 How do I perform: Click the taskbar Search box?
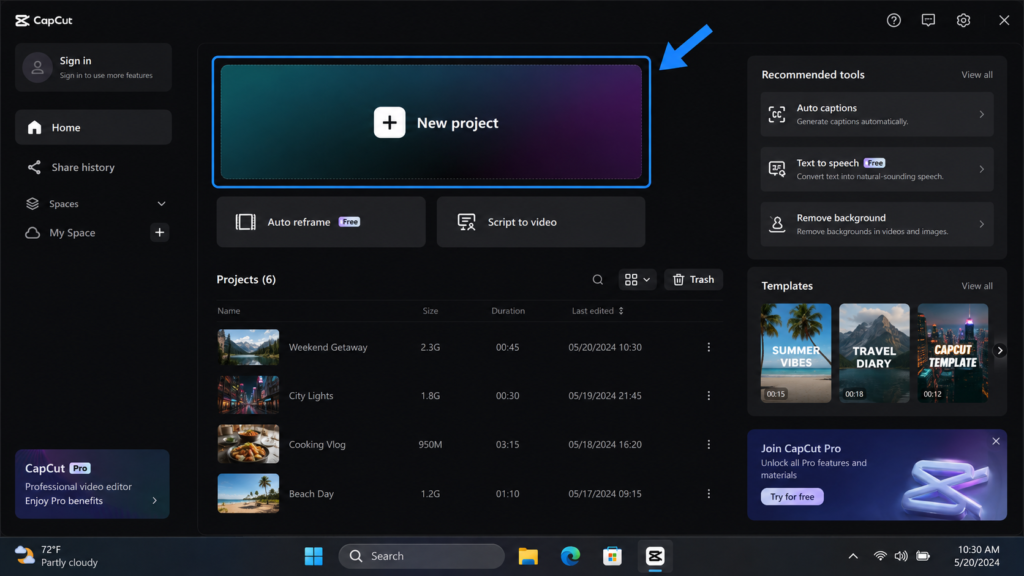[421, 556]
